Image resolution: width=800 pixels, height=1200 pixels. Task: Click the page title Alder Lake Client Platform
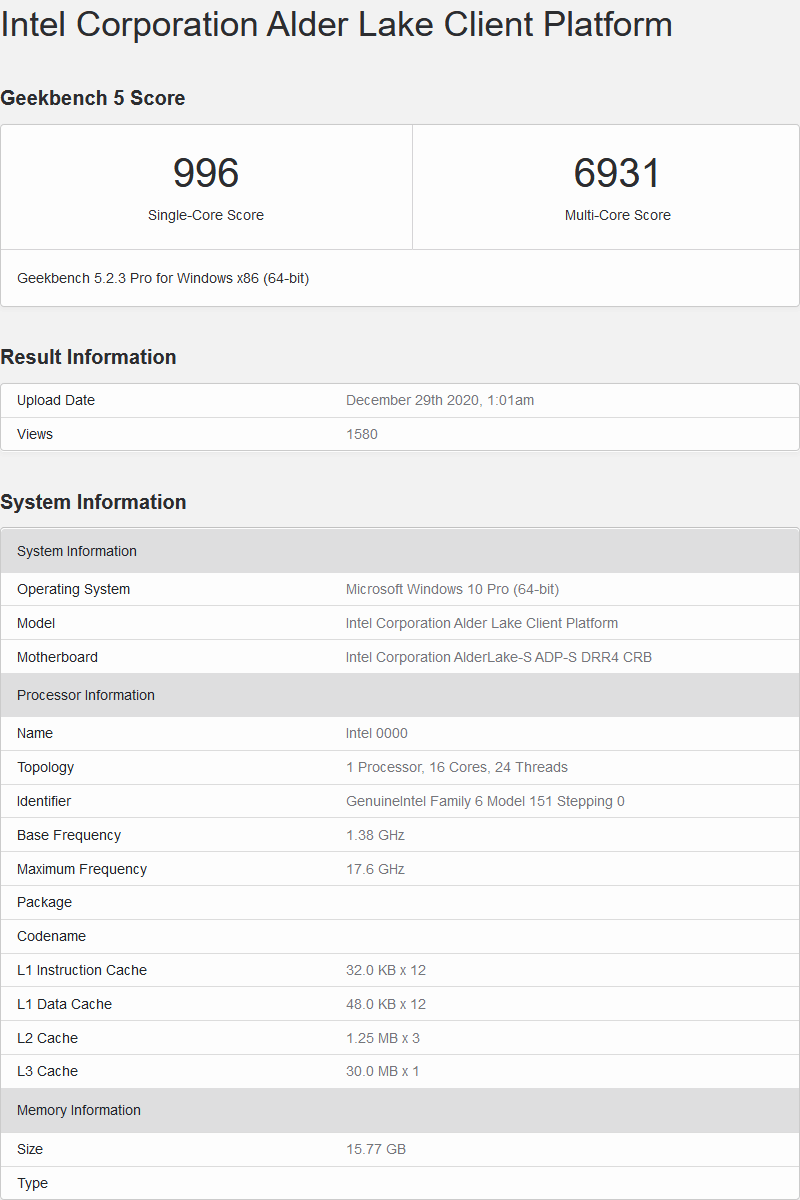336,24
